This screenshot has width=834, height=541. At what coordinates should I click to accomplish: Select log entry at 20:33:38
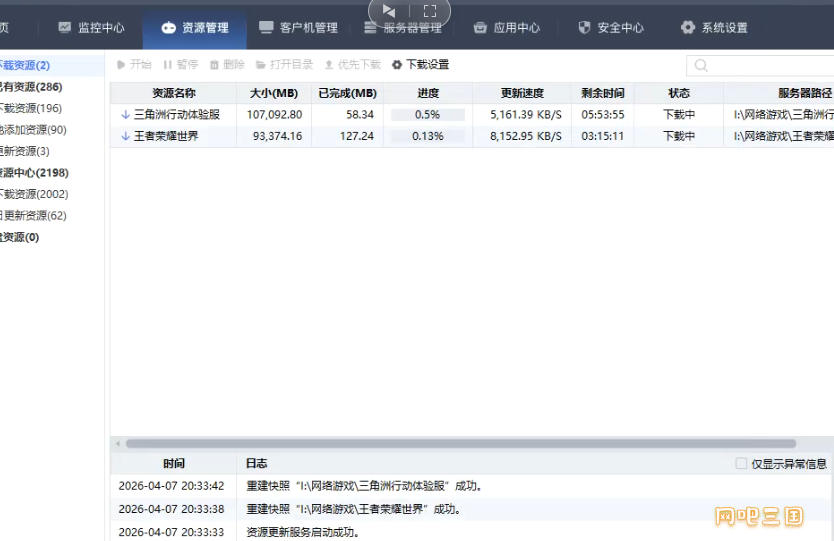click(x=472, y=509)
